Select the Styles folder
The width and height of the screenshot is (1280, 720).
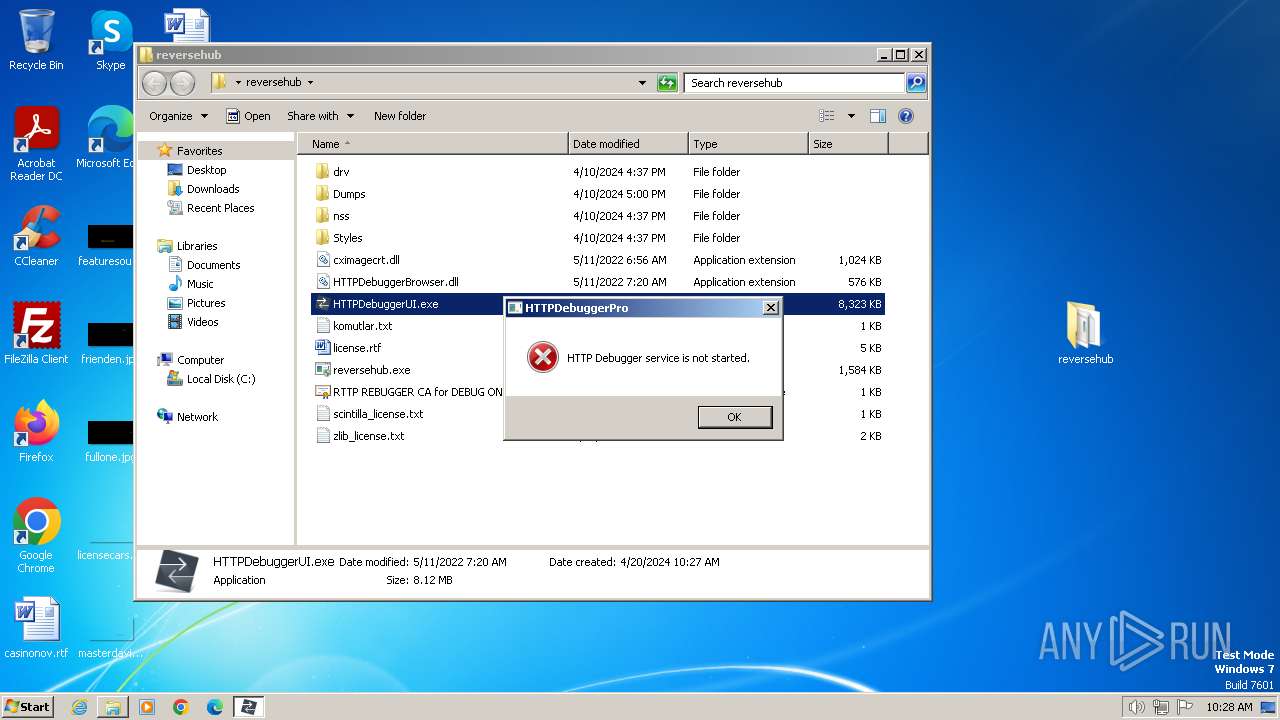(x=347, y=238)
